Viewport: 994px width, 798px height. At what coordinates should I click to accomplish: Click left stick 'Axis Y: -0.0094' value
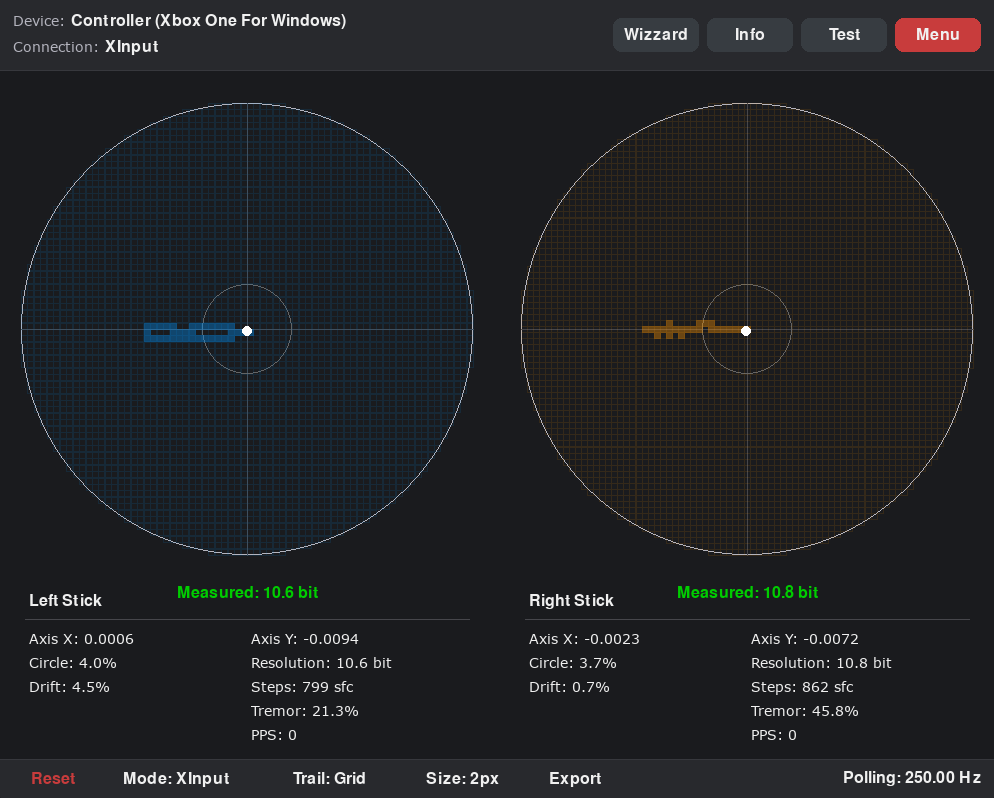[x=305, y=639]
